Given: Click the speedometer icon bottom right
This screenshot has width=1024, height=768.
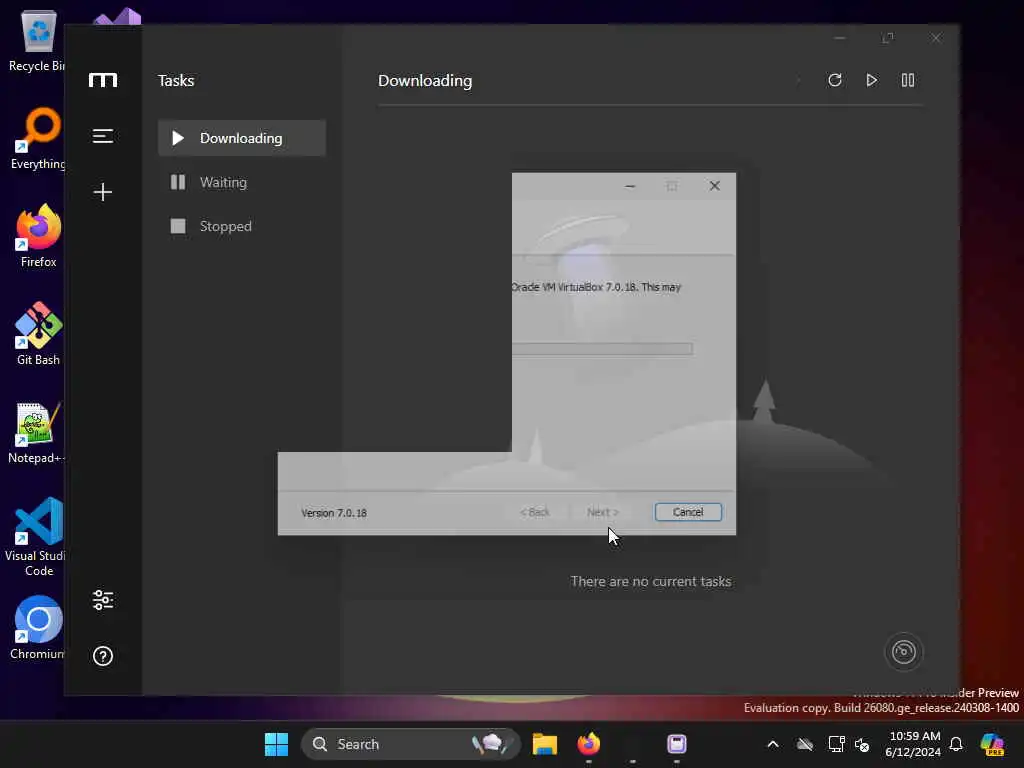Looking at the screenshot, I should [x=903, y=651].
